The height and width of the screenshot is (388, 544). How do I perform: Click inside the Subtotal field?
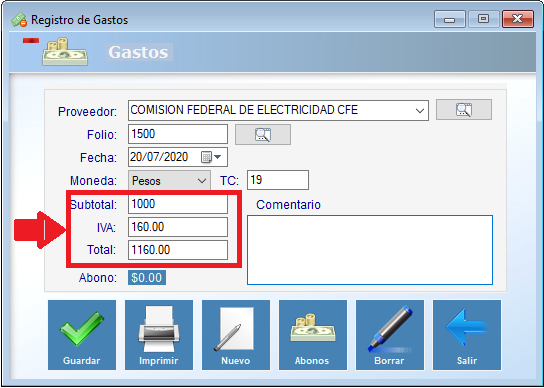point(178,204)
